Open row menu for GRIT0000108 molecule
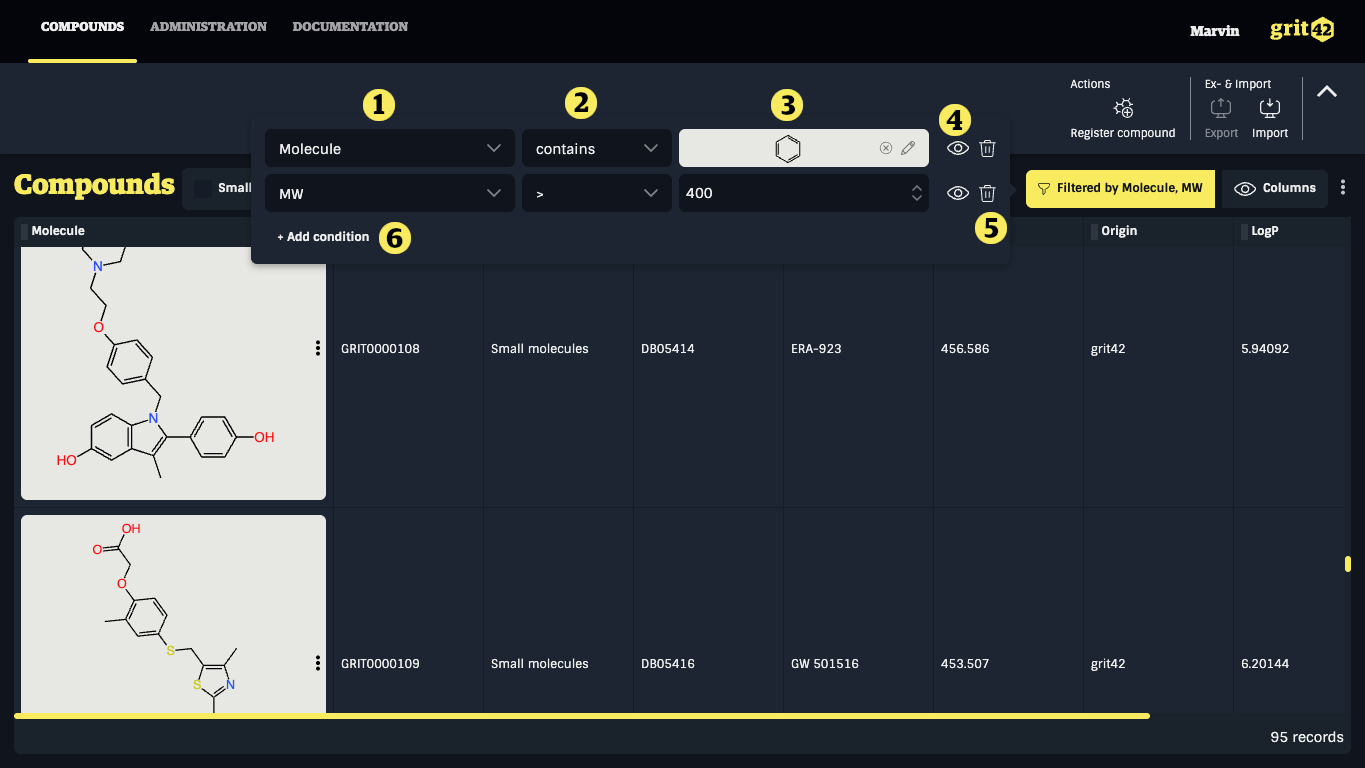1365x768 pixels. coord(318,348)
